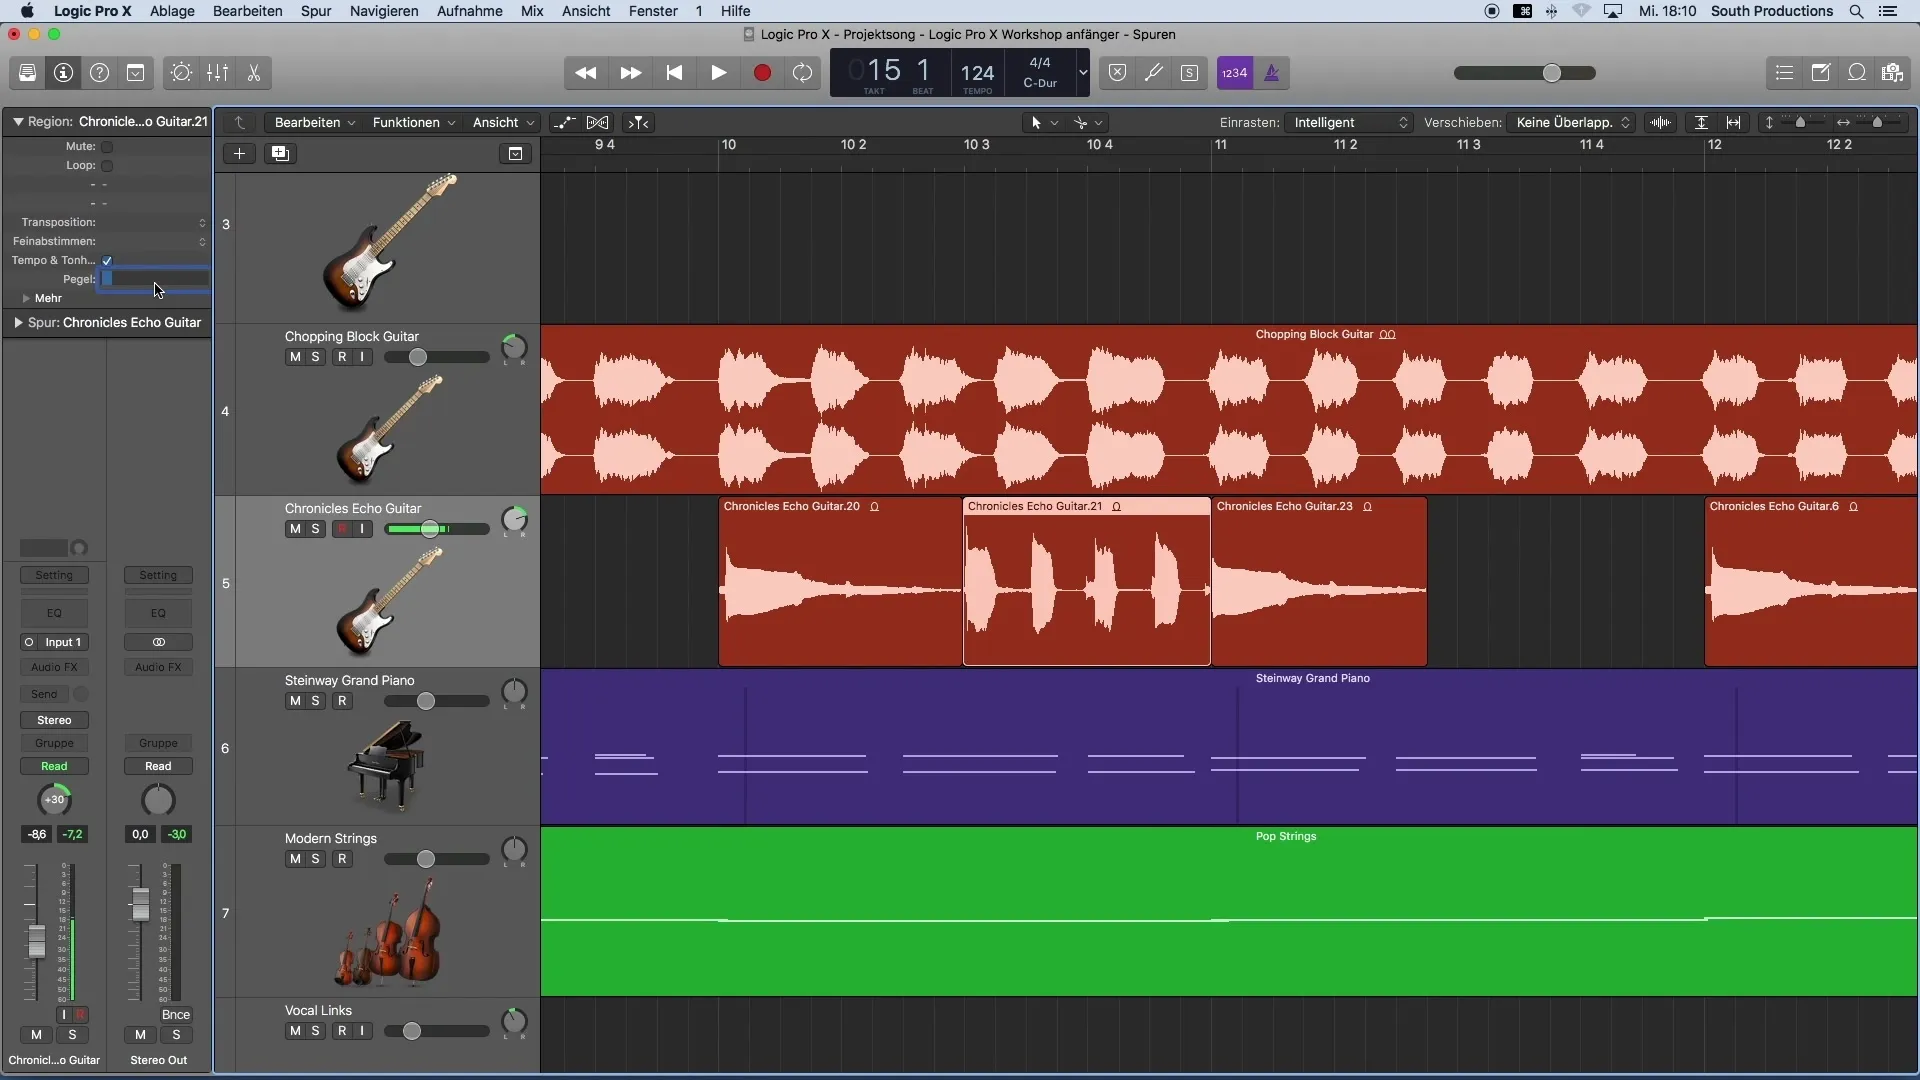The width and height of the screenshot is (1920, 1080).
Task: Click the vertical auto zoom icon
Action: [1702, 122]
